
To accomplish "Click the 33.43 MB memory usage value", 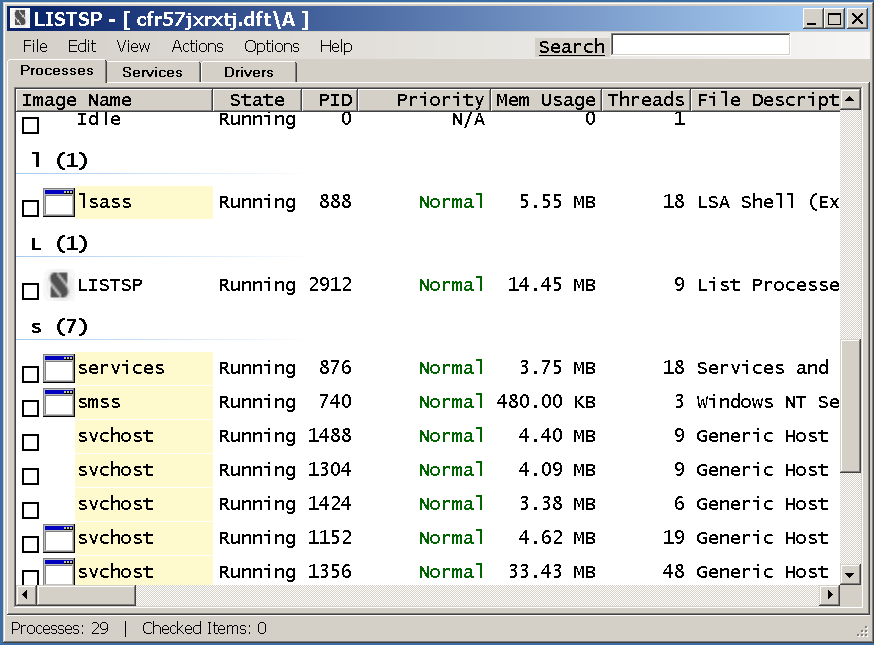I will 552,571.
